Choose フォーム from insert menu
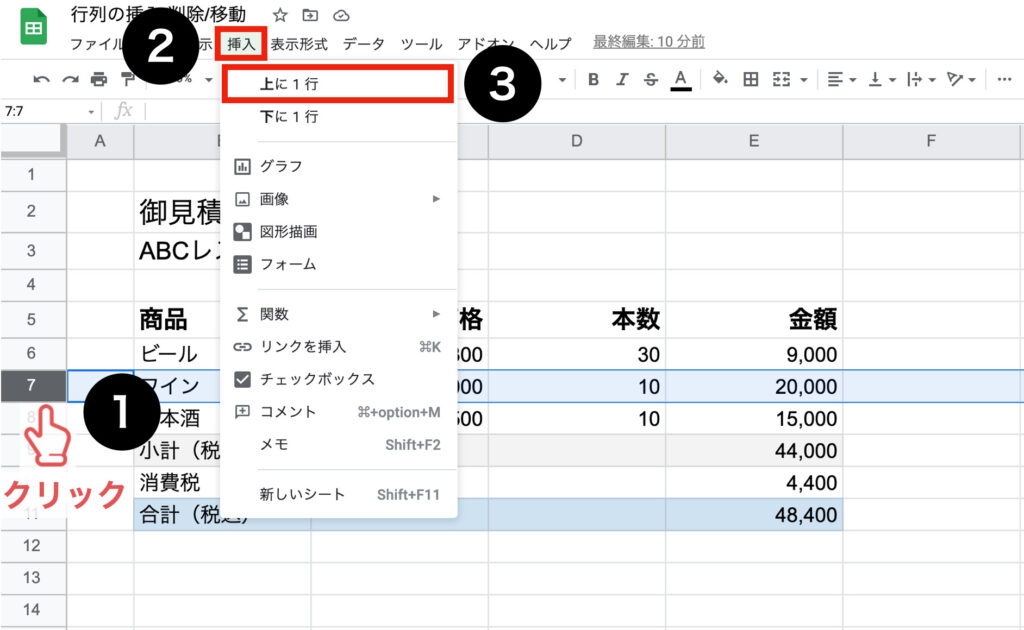The height and width of the screenshot is (630, 1024). pyautogui.click(x=338, y=264)
